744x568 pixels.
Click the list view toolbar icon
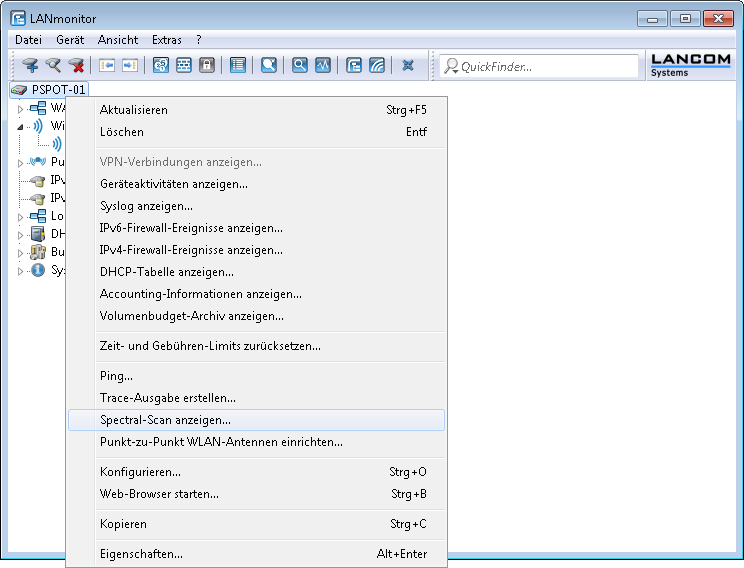coord(238,66)
